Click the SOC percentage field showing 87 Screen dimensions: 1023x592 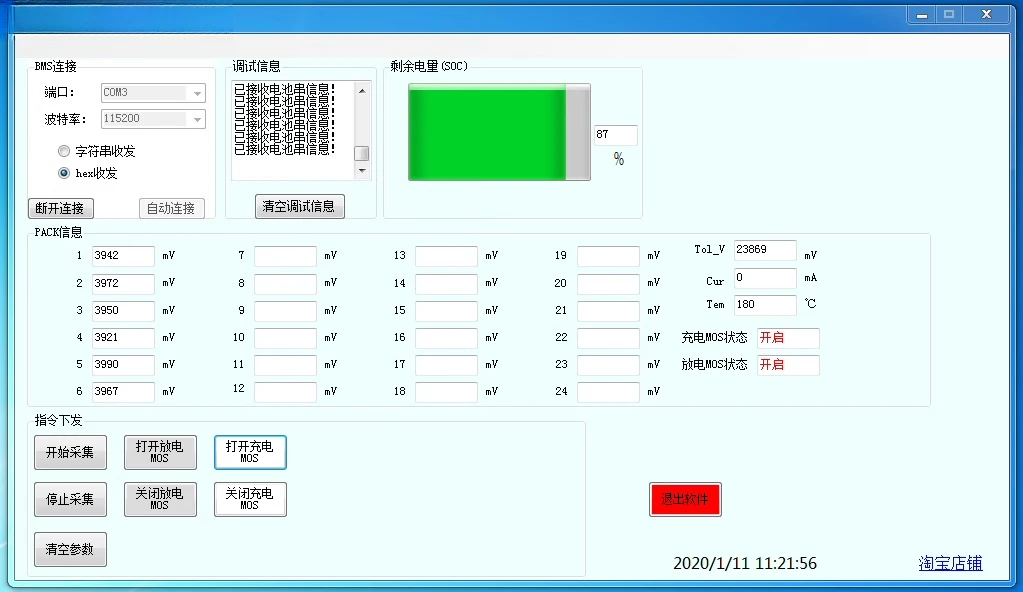615,135
